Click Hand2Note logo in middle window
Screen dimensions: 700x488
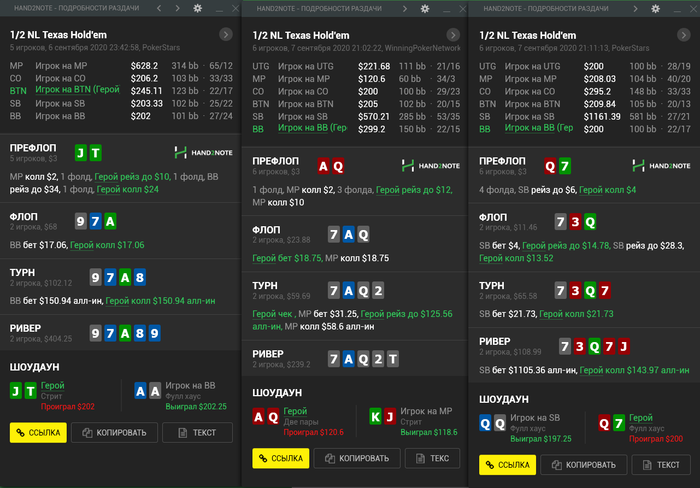[x=431, y=166]
